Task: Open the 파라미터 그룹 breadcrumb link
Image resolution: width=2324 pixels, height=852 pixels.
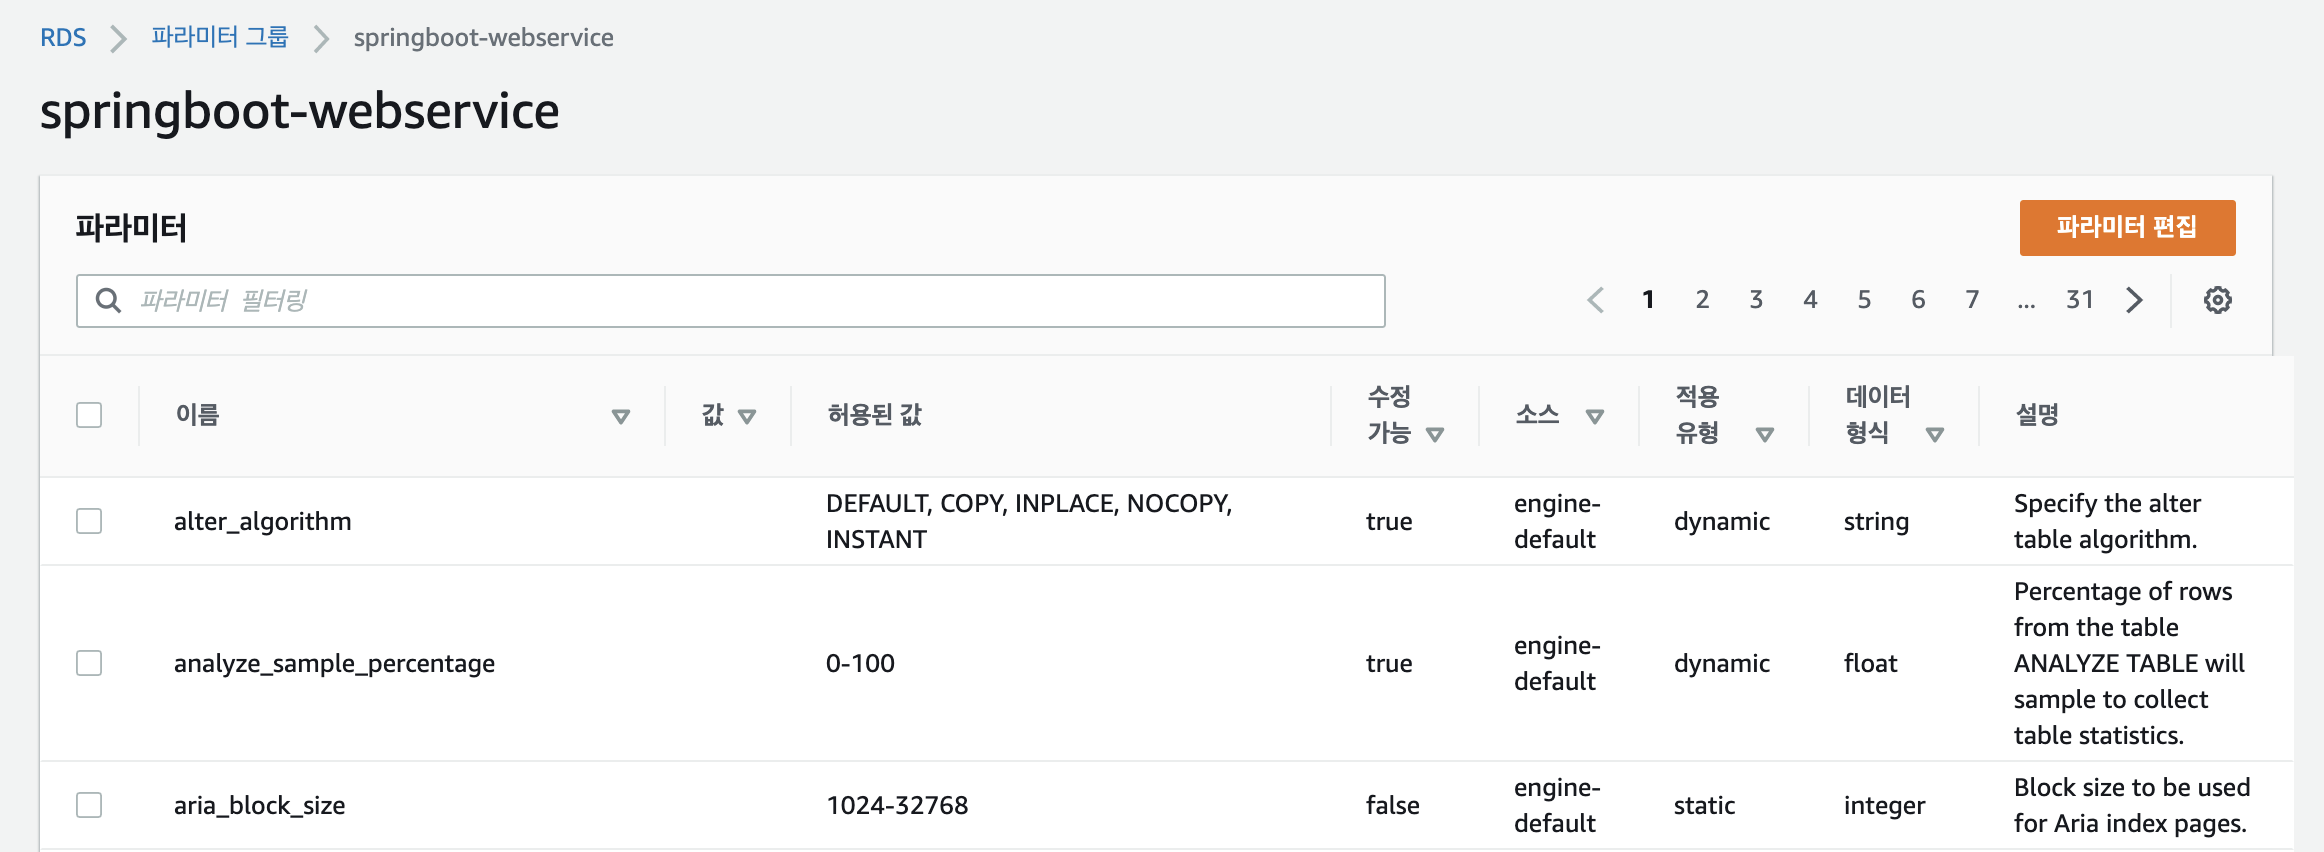Action: pyautogui.click(x=220, y=38)
